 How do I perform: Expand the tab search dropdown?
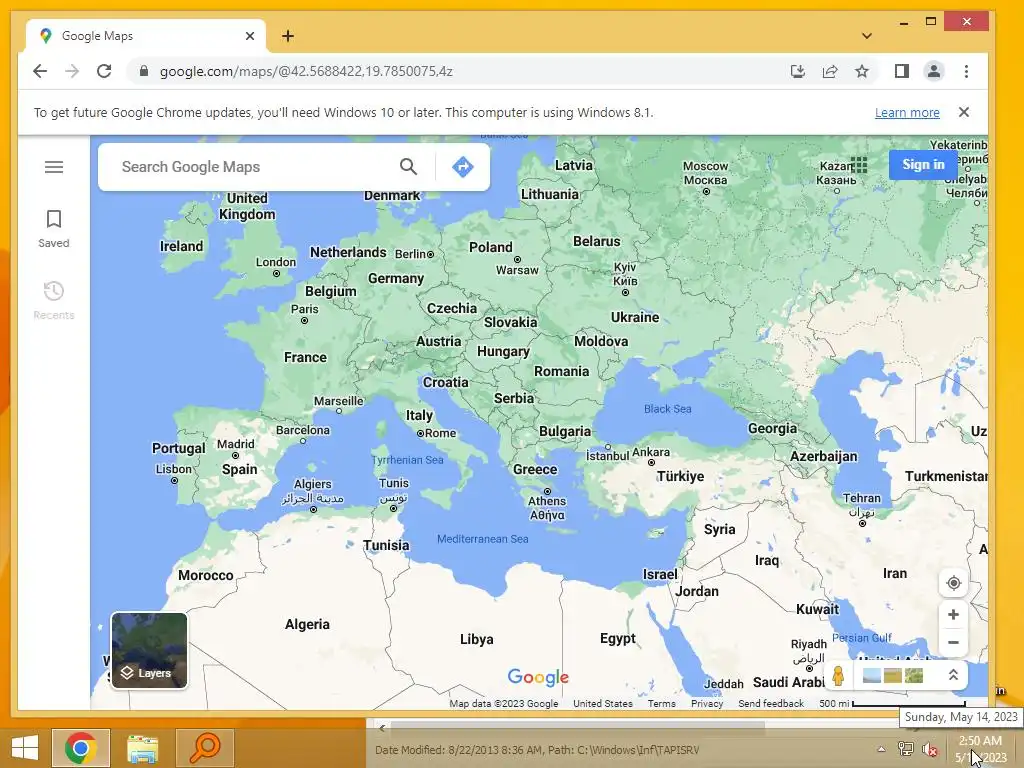pyautogui.click(x=867, y=36)
